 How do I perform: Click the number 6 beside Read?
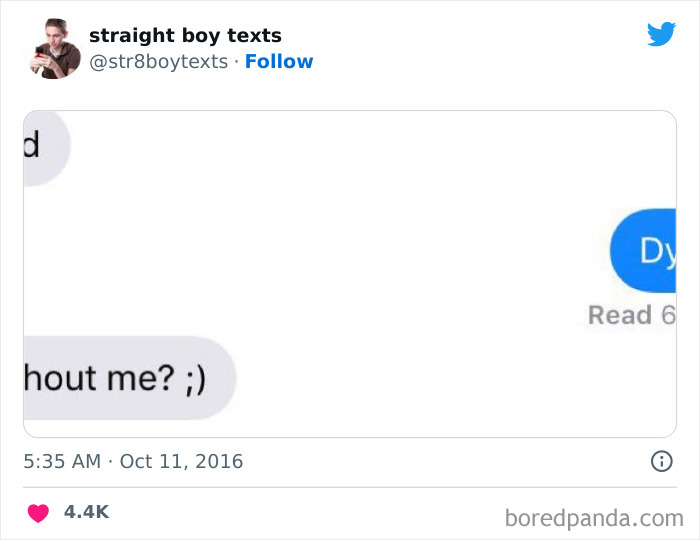click(667, 315)
